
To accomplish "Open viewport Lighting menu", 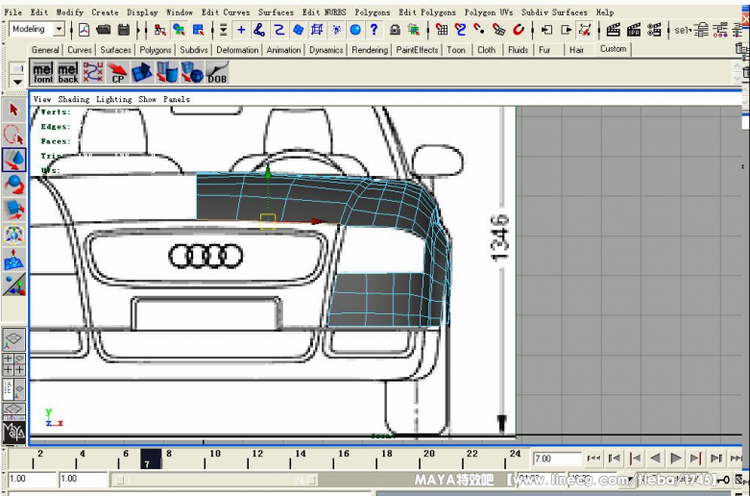I will (114, 99).
